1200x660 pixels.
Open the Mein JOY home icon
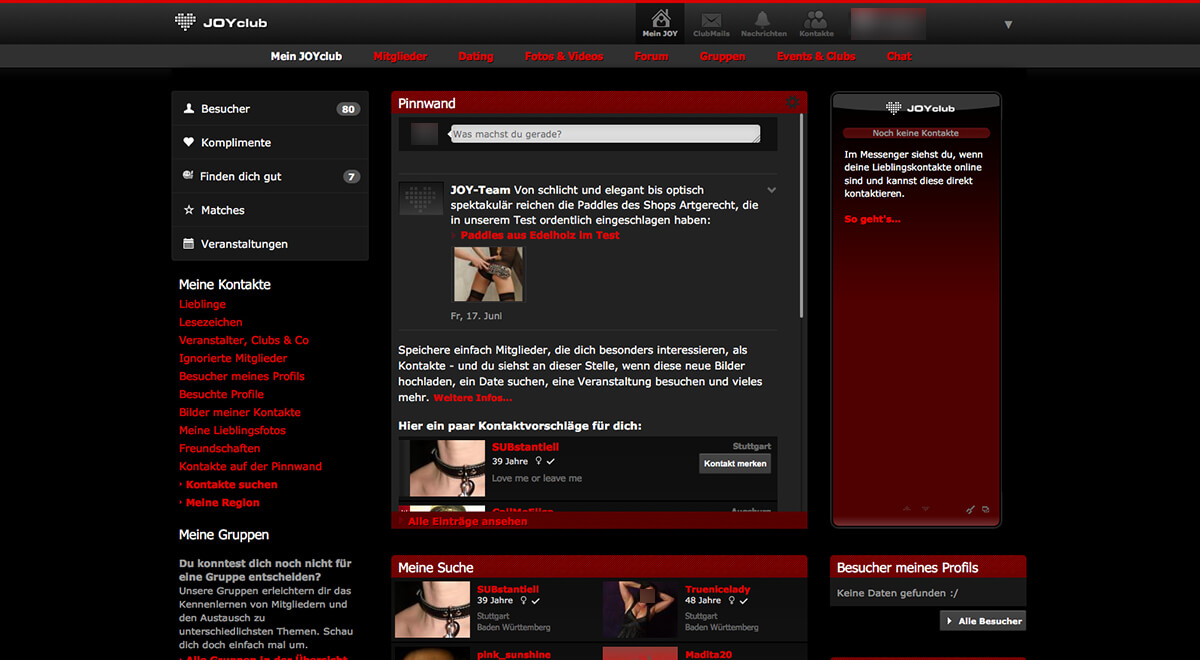660,23
